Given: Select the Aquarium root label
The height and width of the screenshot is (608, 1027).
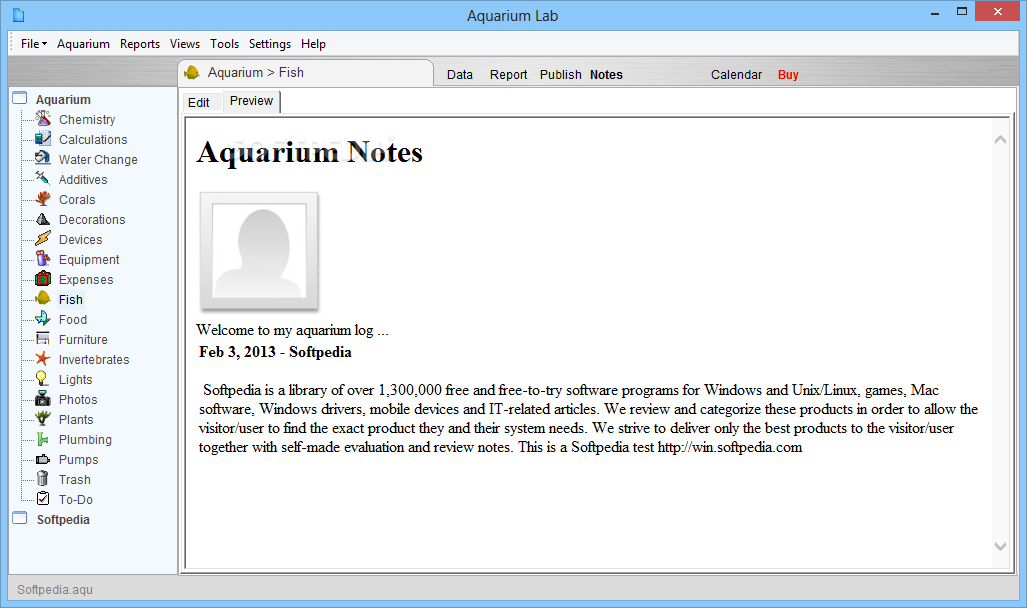Looking at the screenshot, I should (63, 100).
